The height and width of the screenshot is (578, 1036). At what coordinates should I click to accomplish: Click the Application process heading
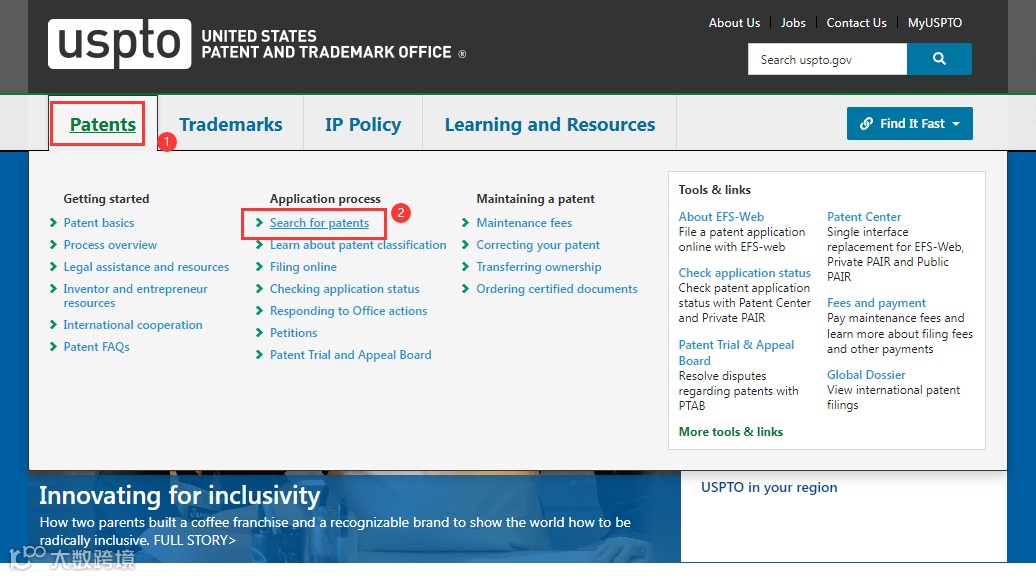point(325,199)
